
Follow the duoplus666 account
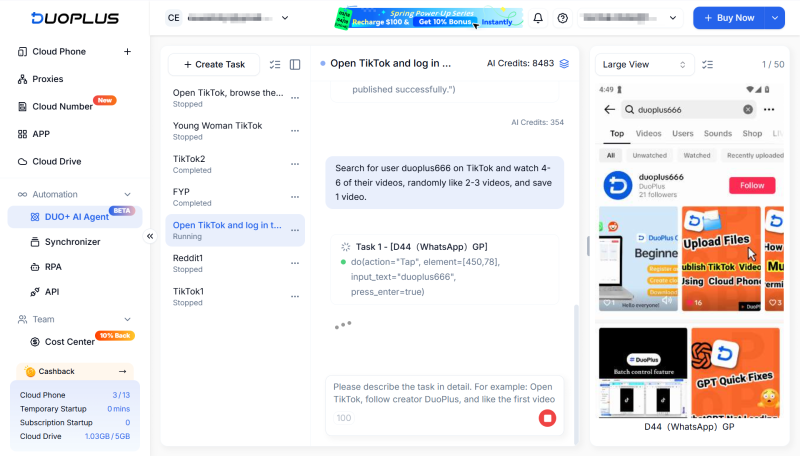click(x=752, y=185)
